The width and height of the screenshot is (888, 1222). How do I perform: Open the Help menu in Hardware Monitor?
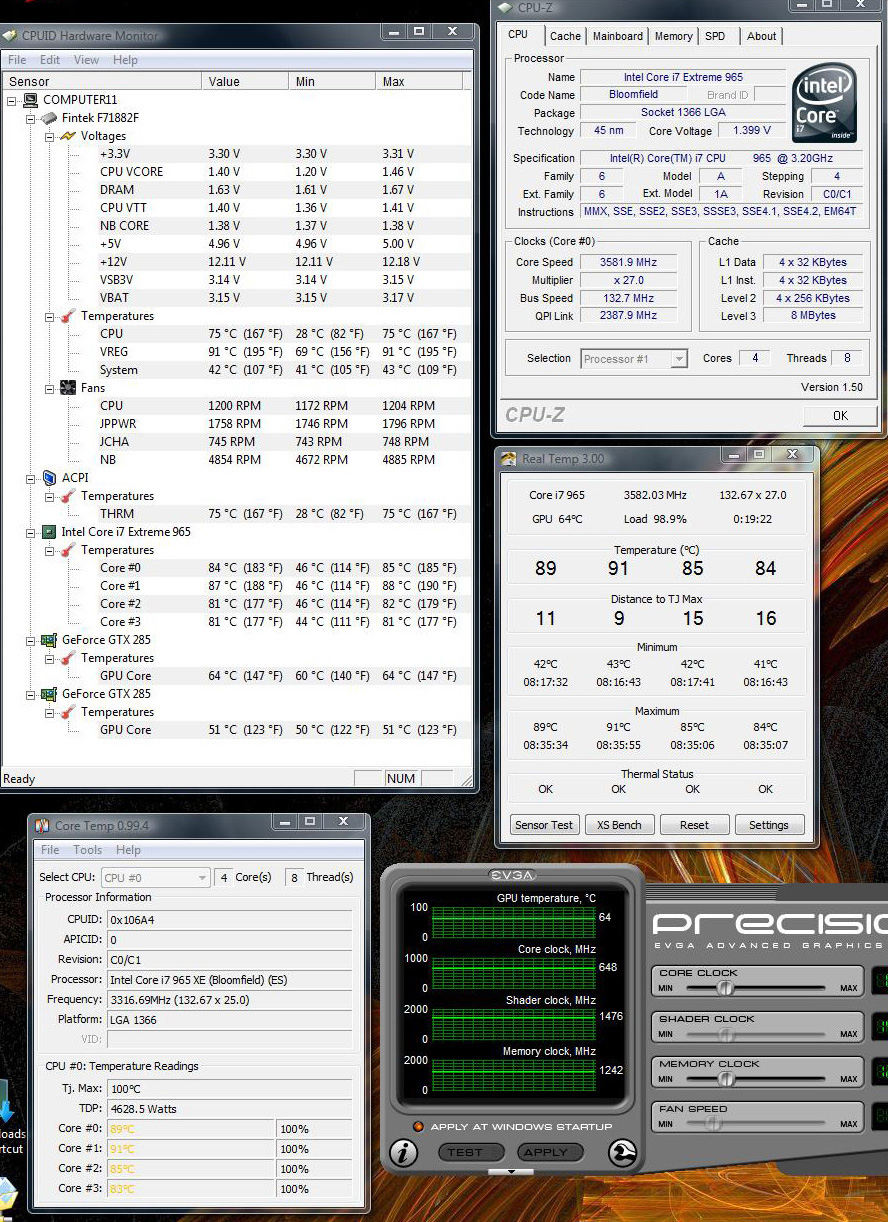[125, 60]
